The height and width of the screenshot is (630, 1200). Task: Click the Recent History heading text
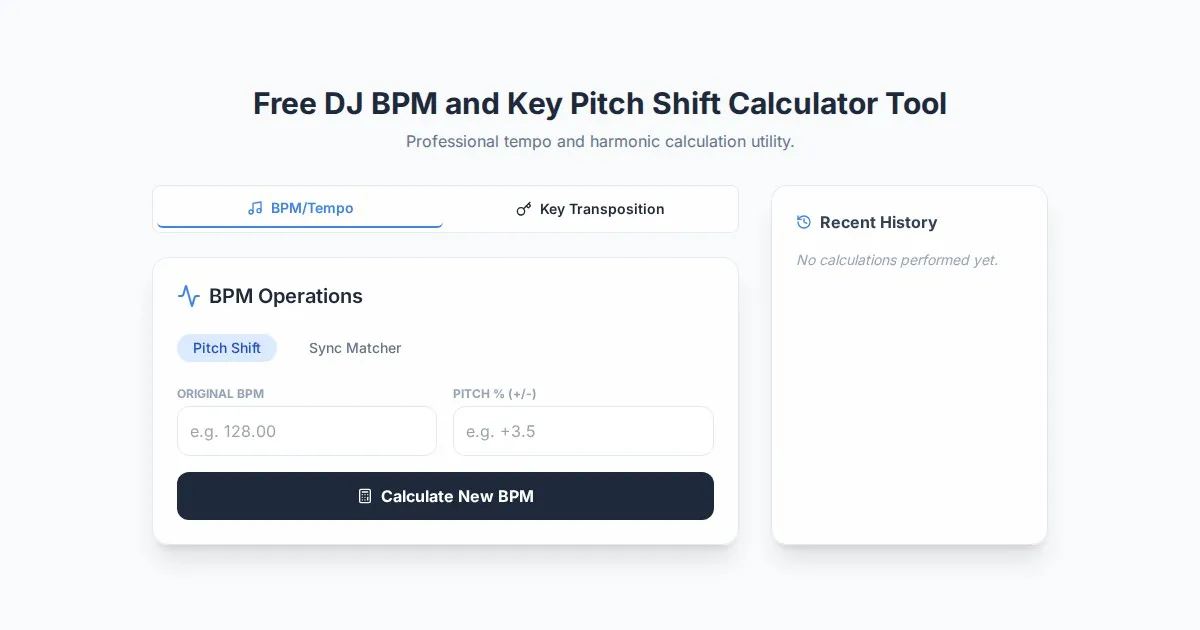coord(878,222)
